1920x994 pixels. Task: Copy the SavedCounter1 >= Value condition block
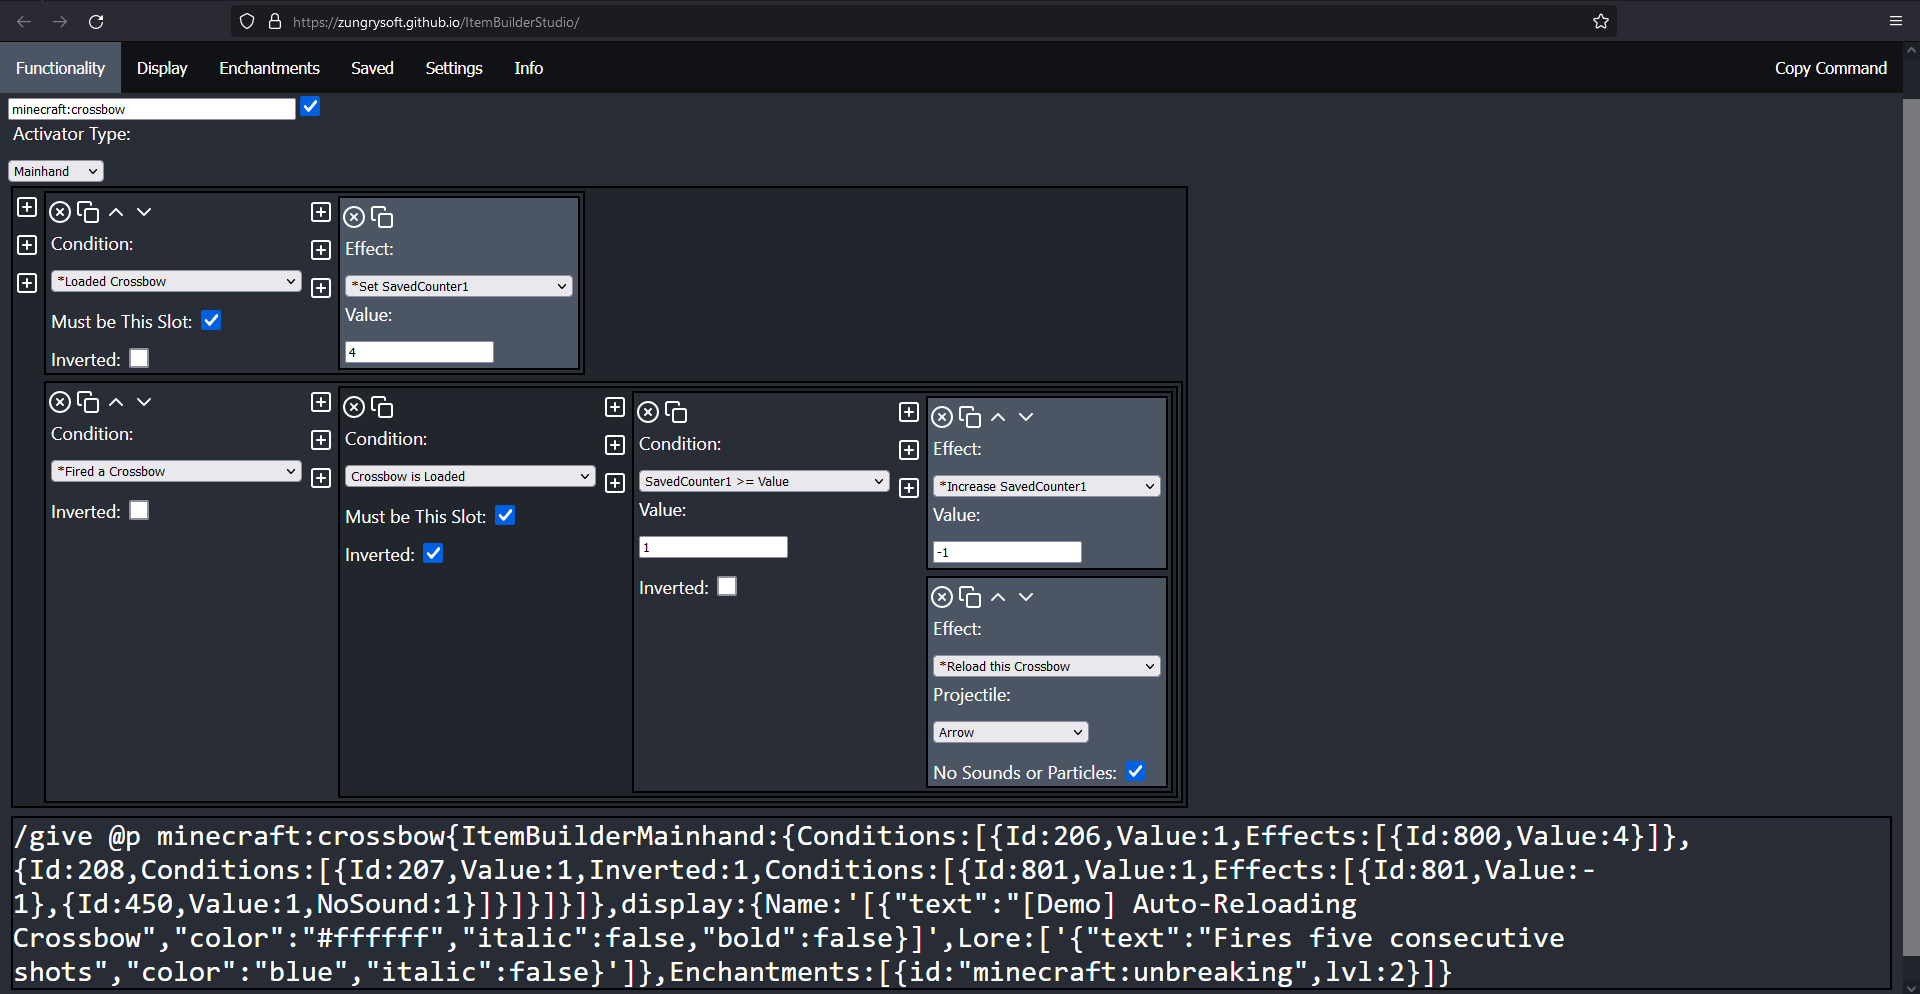coord(676,412)
